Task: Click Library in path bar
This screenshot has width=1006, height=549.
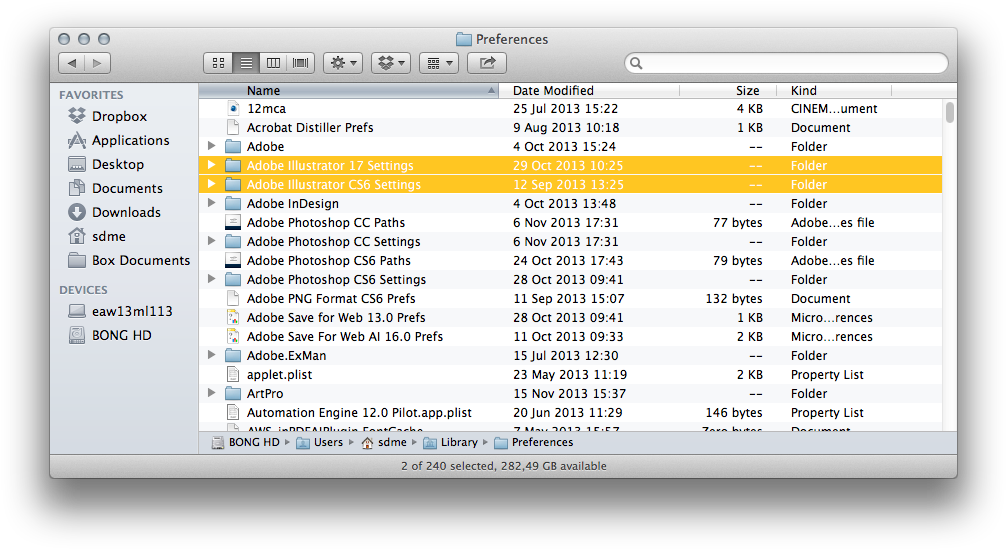Action: click(x=450, y=443)
